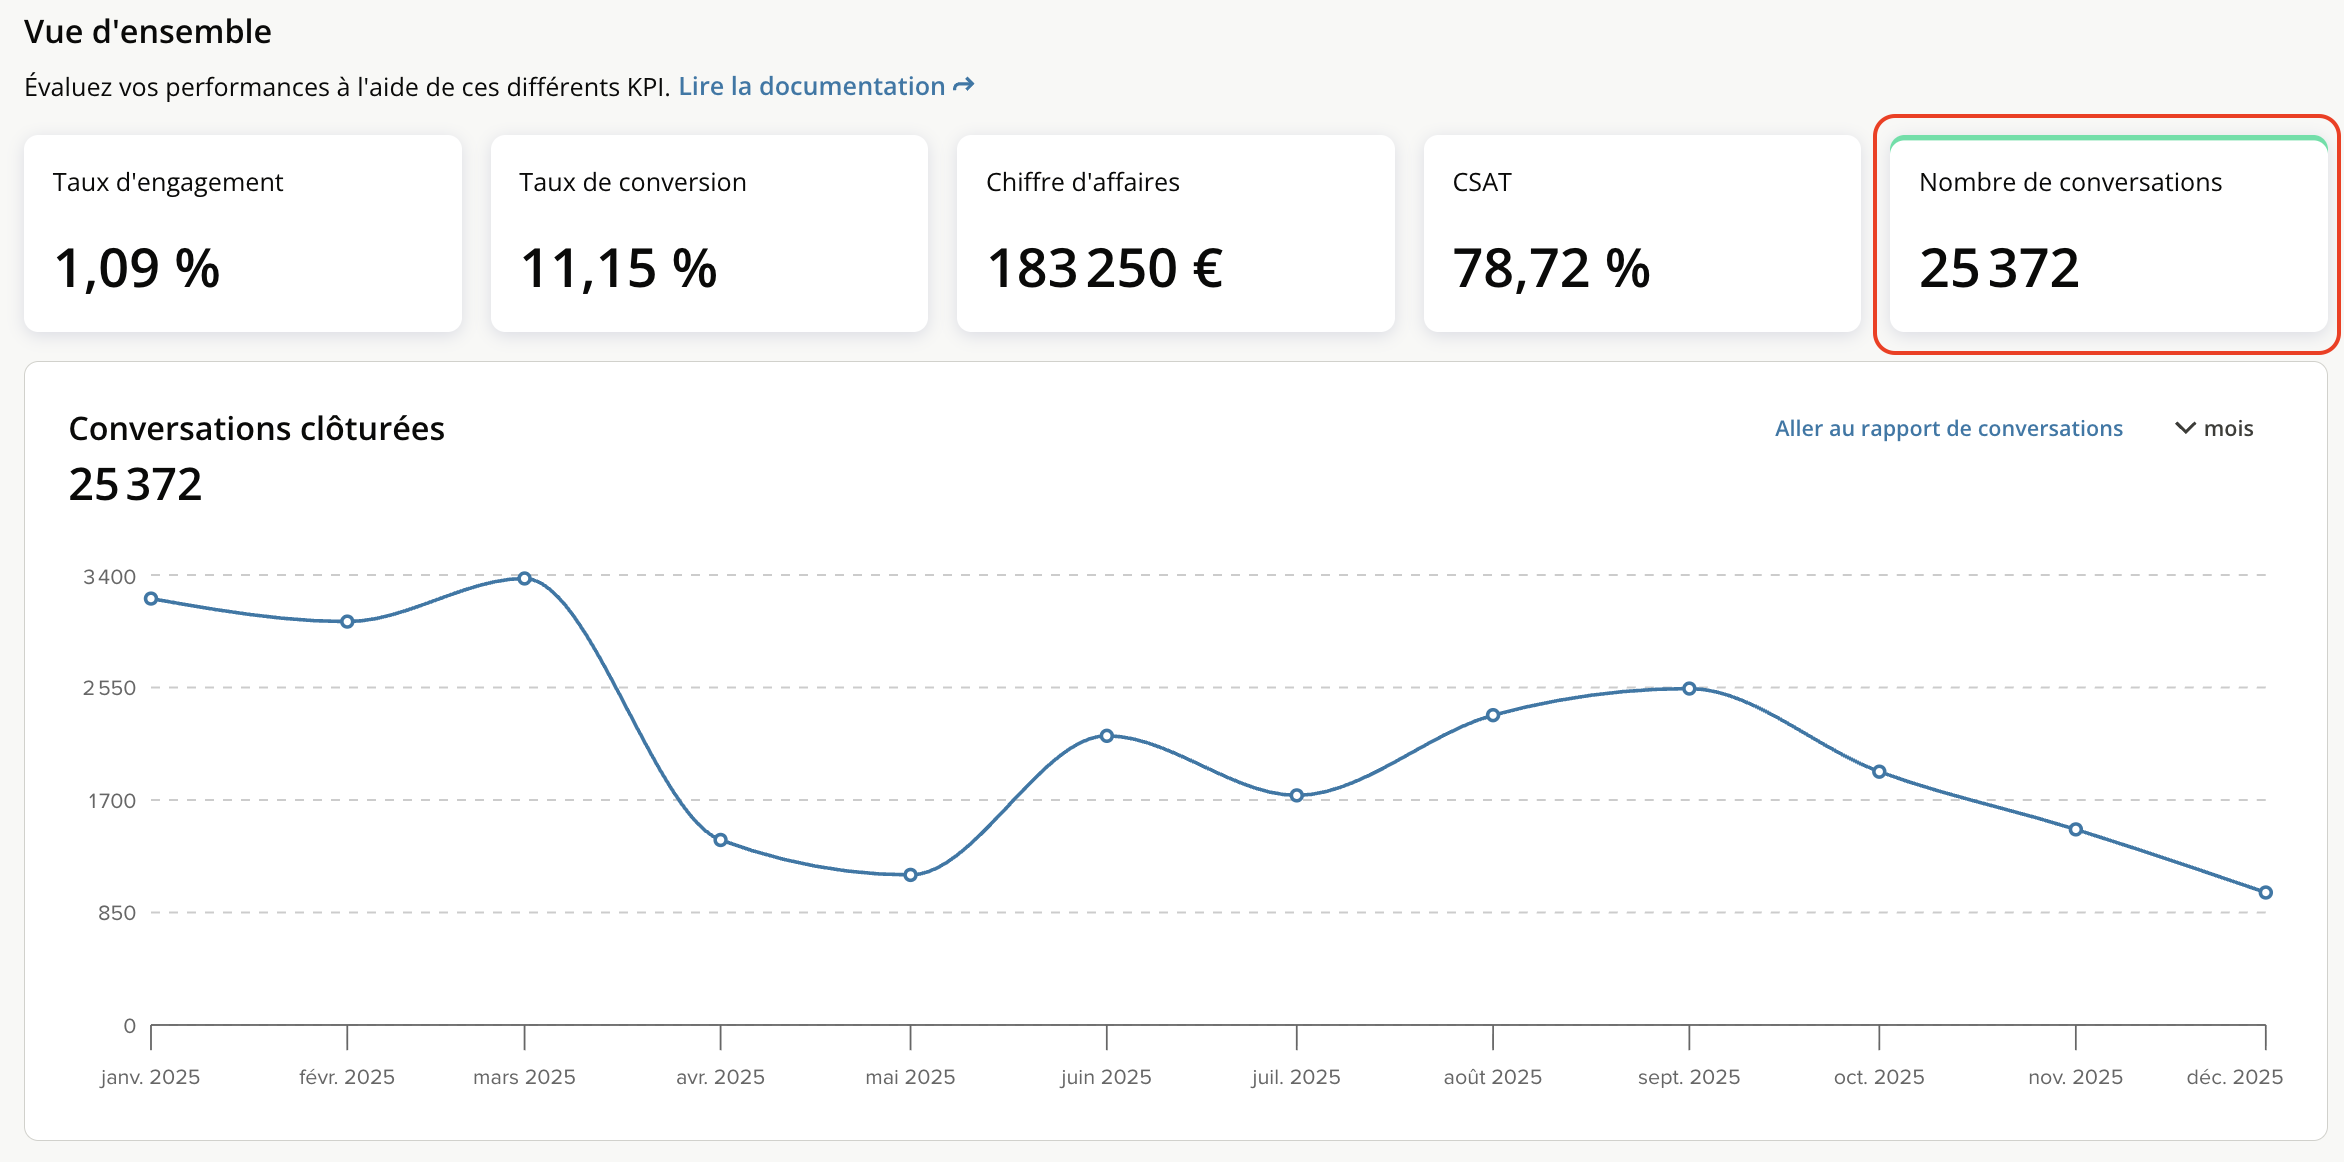Select the Nombre de conversations card

click(x=2107, y=233)
